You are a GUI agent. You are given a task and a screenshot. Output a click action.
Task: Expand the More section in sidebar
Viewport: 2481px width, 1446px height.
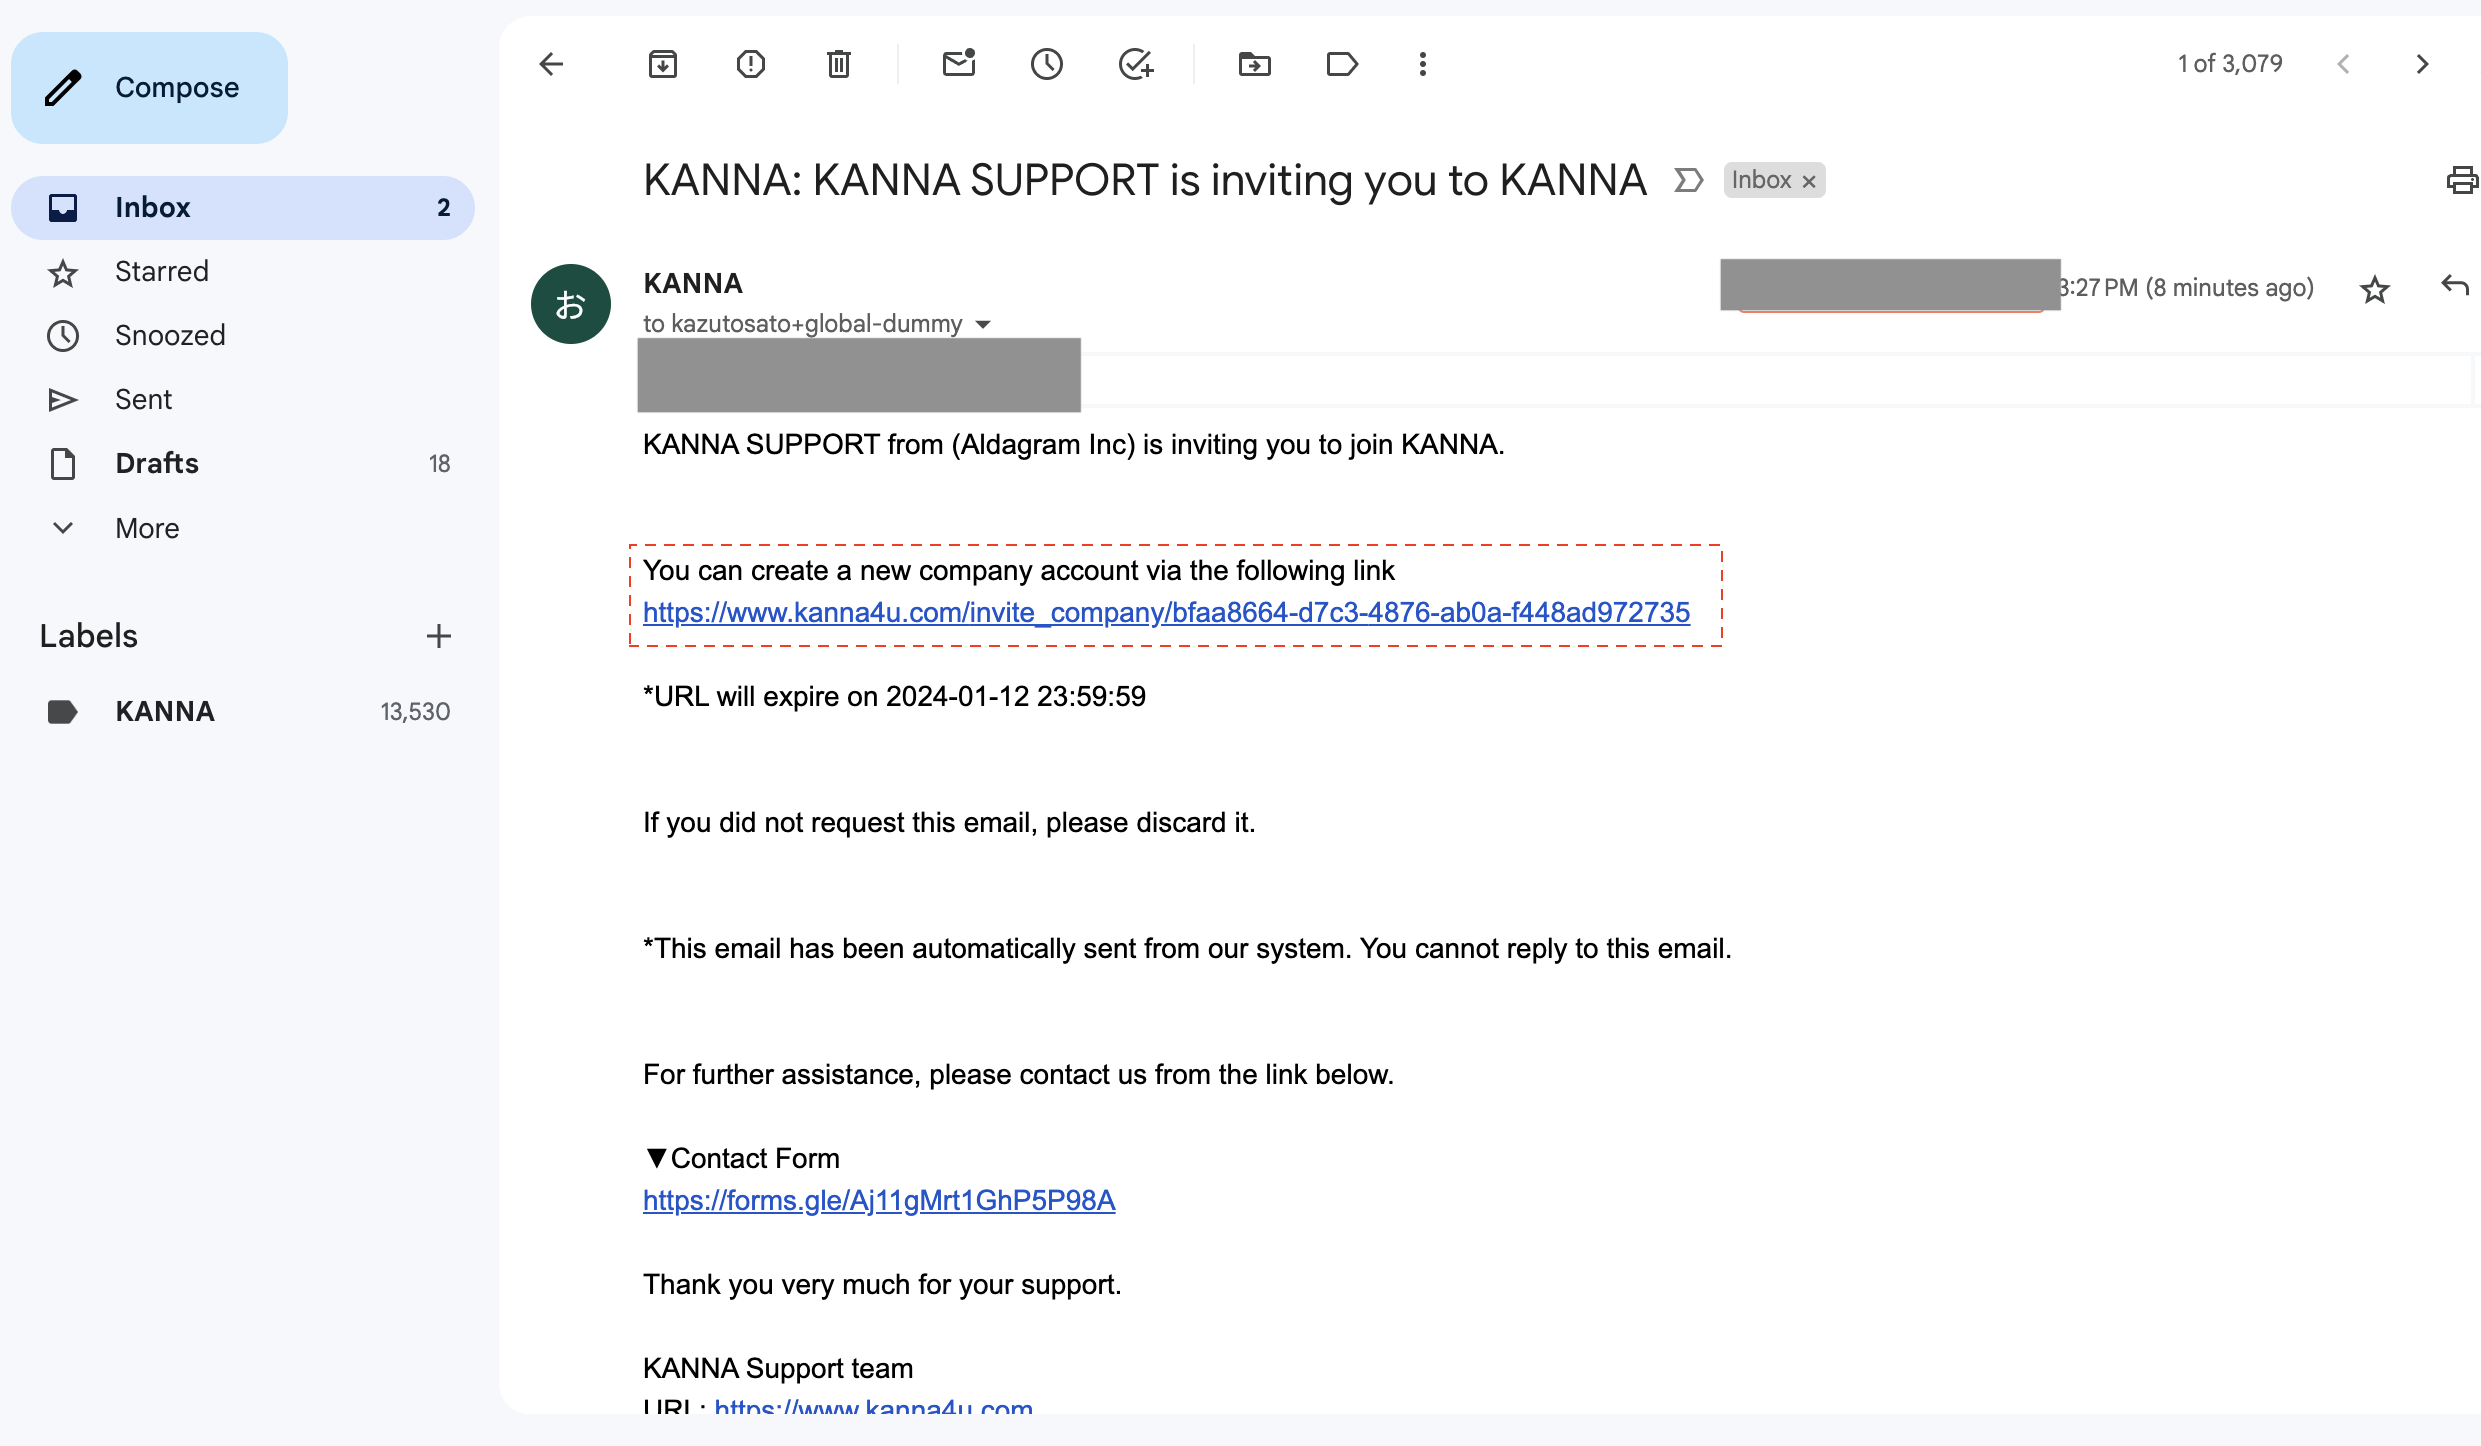coord(146,528)
